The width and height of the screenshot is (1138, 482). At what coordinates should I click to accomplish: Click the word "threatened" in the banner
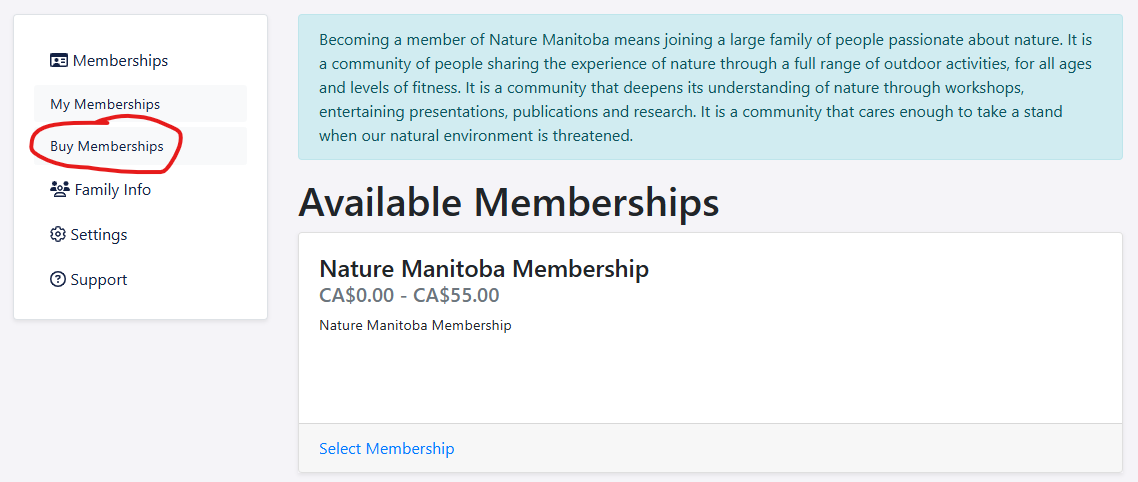click(595, 135)
